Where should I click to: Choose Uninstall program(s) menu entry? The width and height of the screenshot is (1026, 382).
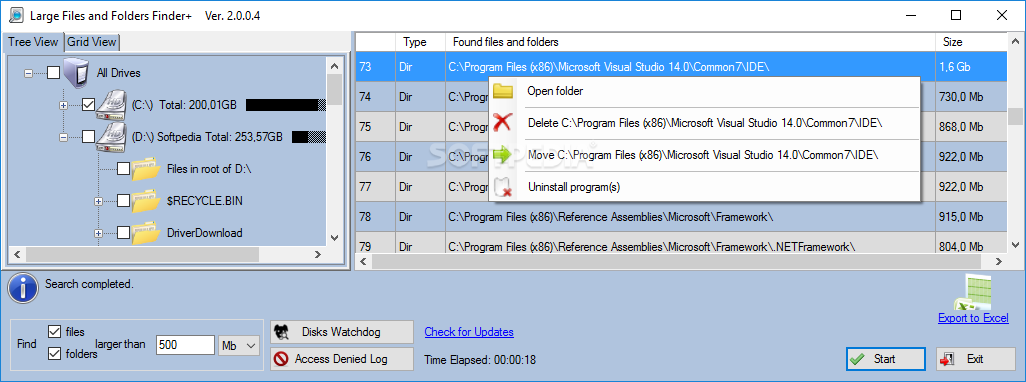click(704, 187)
